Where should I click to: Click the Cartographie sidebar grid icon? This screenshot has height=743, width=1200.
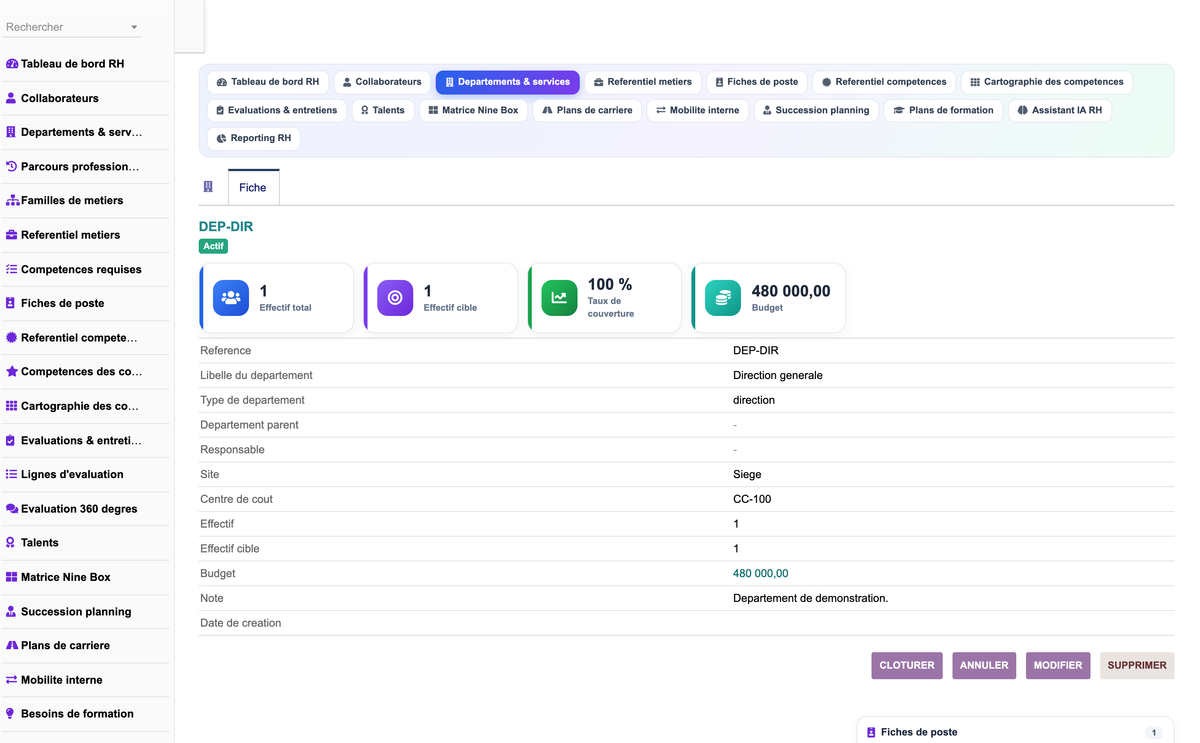12,406
